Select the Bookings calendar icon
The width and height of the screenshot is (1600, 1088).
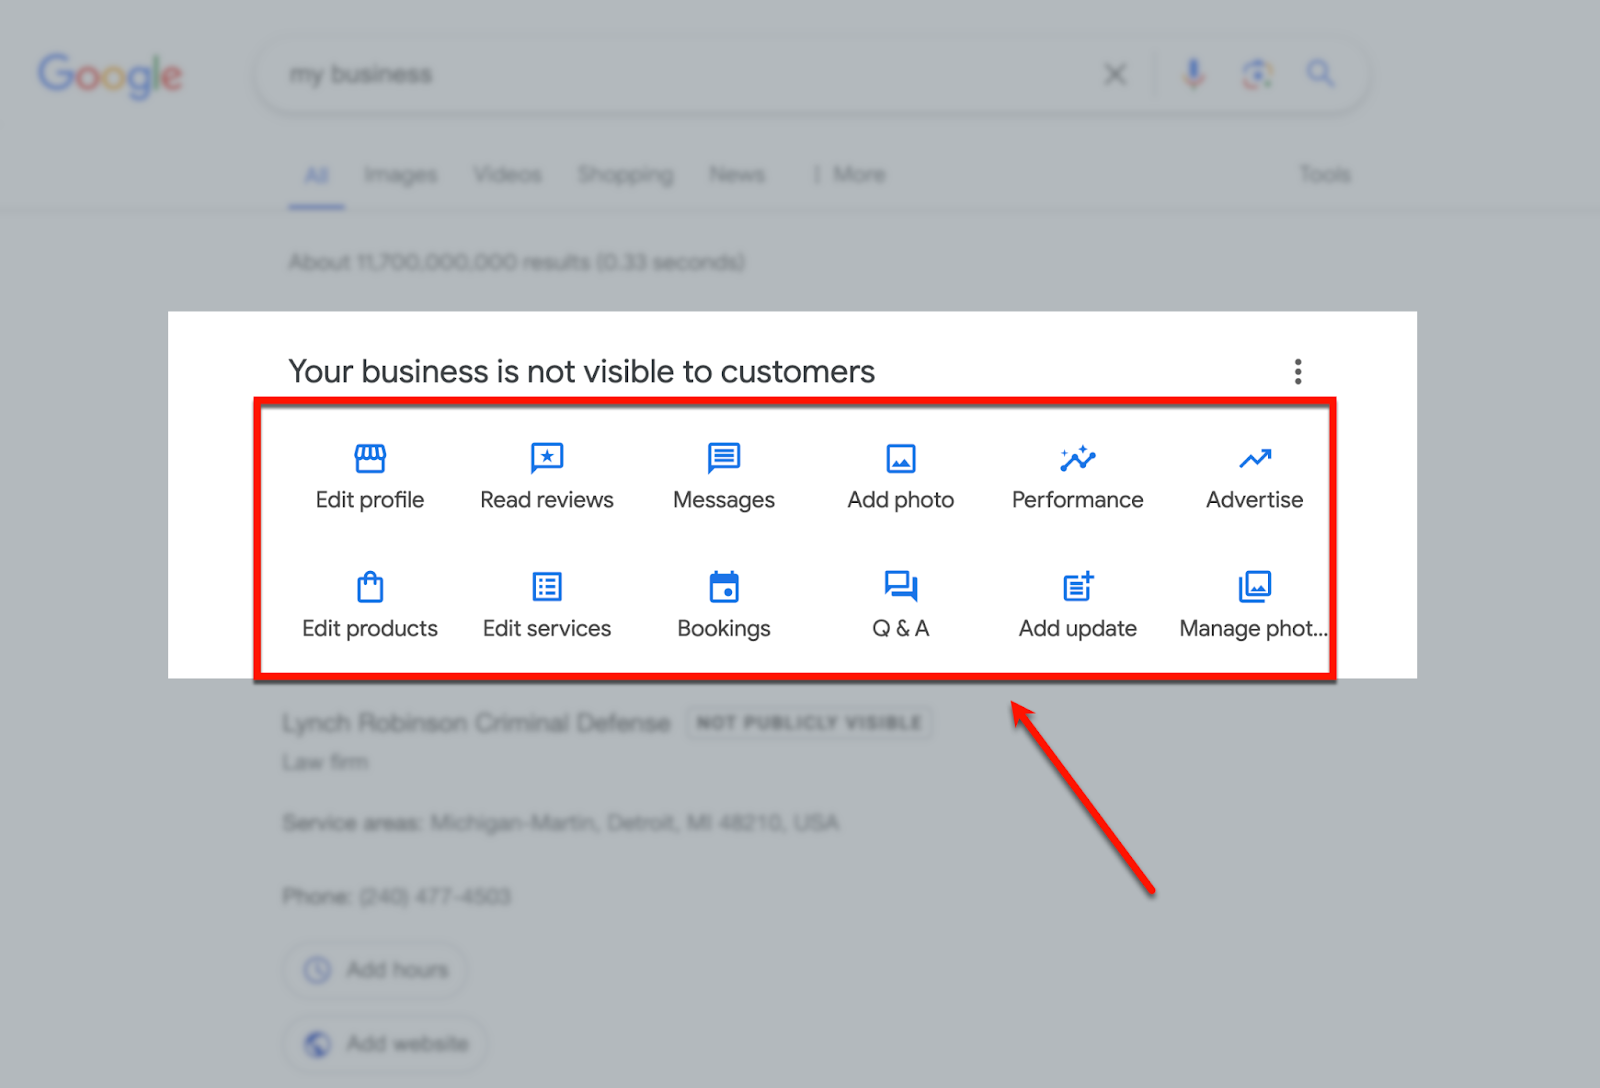pos(723,587)
